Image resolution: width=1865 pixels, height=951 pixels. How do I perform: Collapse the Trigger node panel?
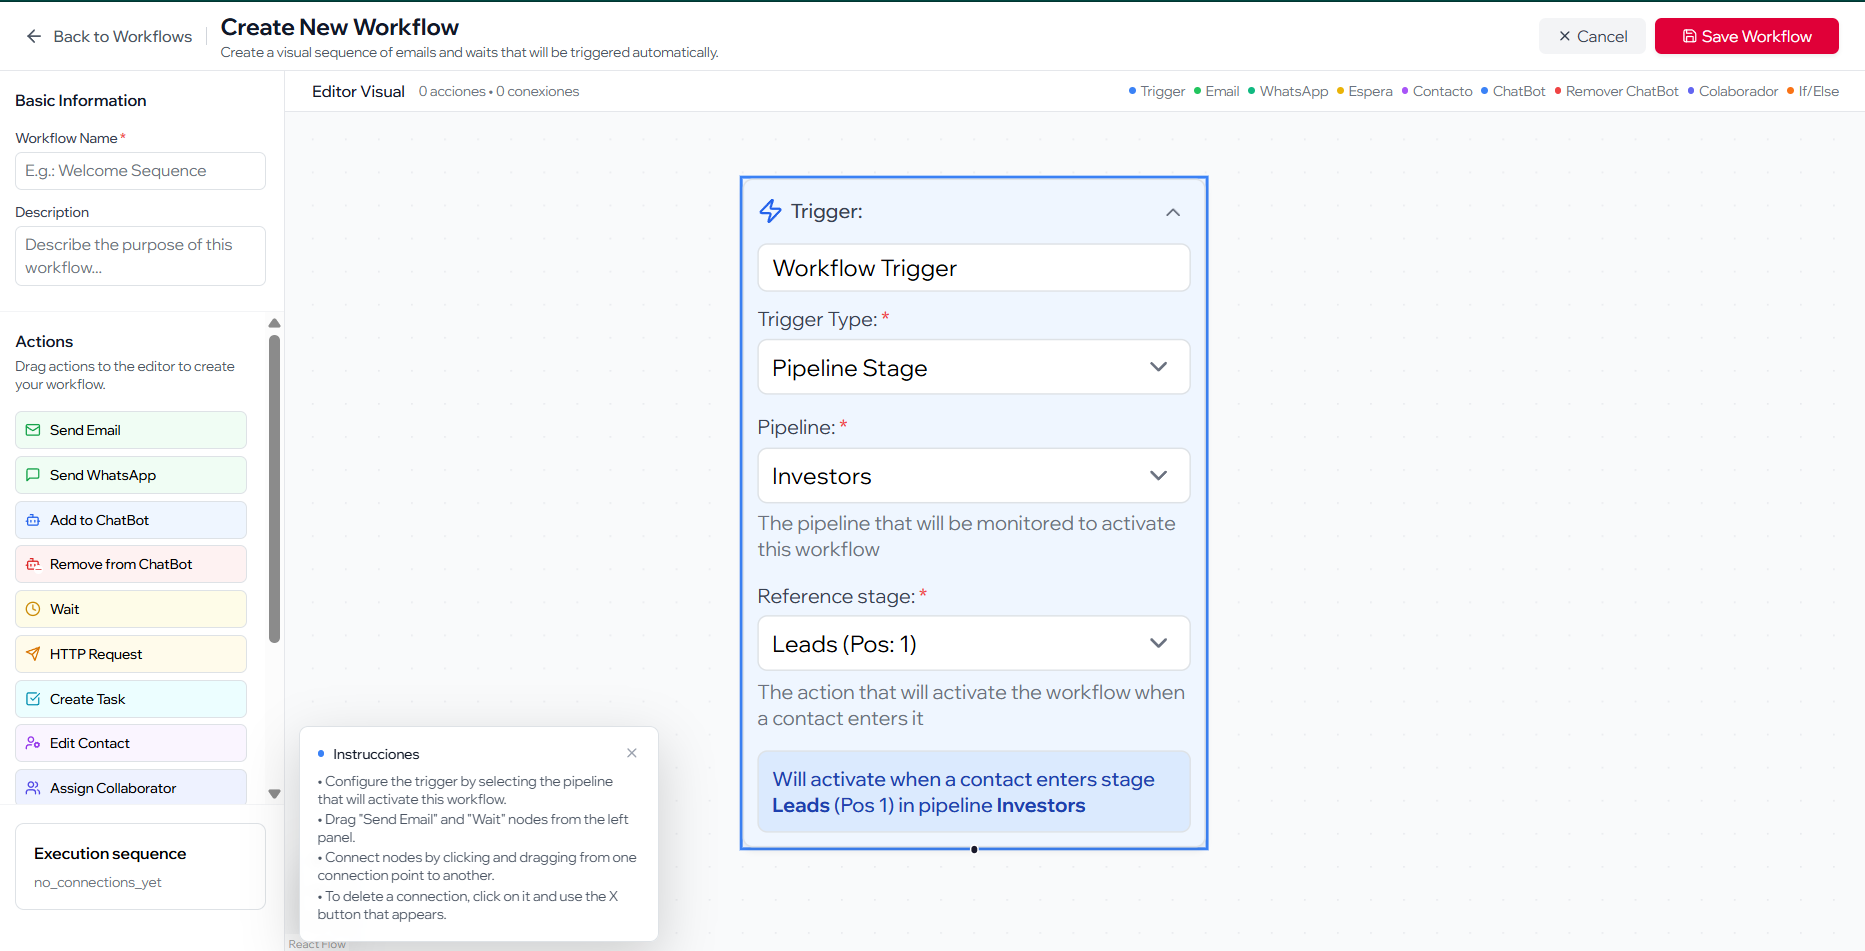(x=1173, y=212)
